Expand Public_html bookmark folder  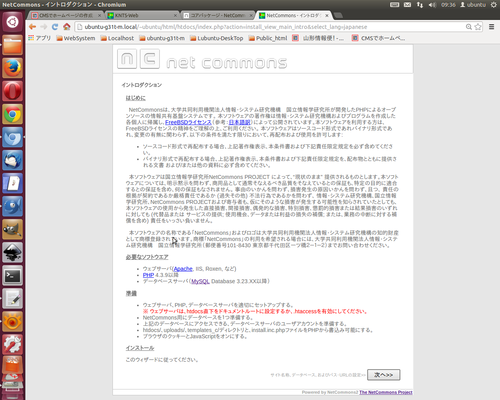click(x=268, y=38)
